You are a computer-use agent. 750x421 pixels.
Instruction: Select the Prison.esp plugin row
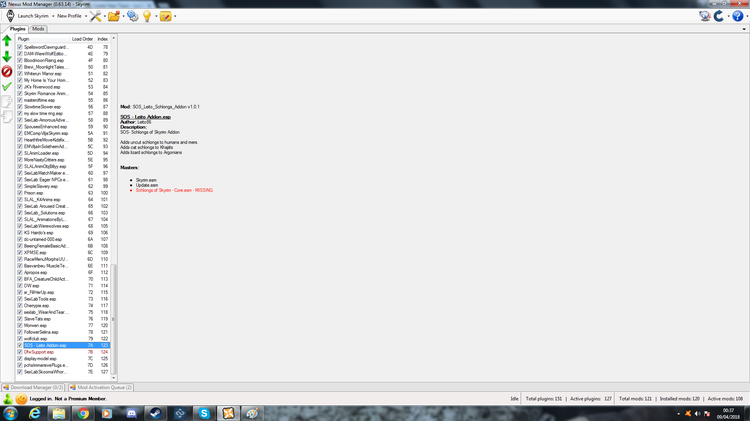[63, 193]
